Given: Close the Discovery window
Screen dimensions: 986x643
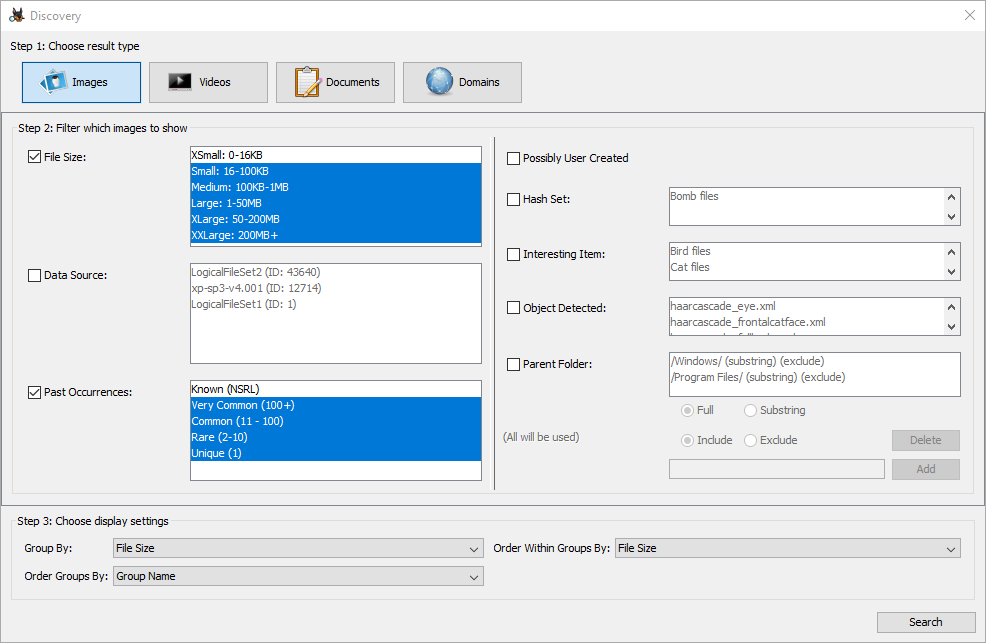Looking at the screenshot, I should [969, 16].
